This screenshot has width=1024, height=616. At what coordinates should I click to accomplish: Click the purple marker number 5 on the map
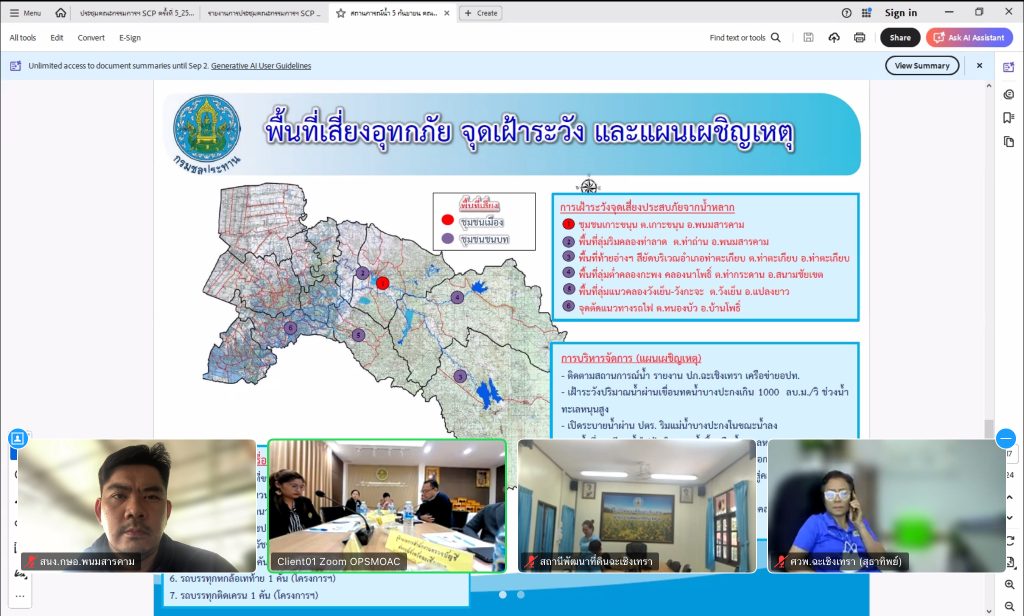point(358,335)
